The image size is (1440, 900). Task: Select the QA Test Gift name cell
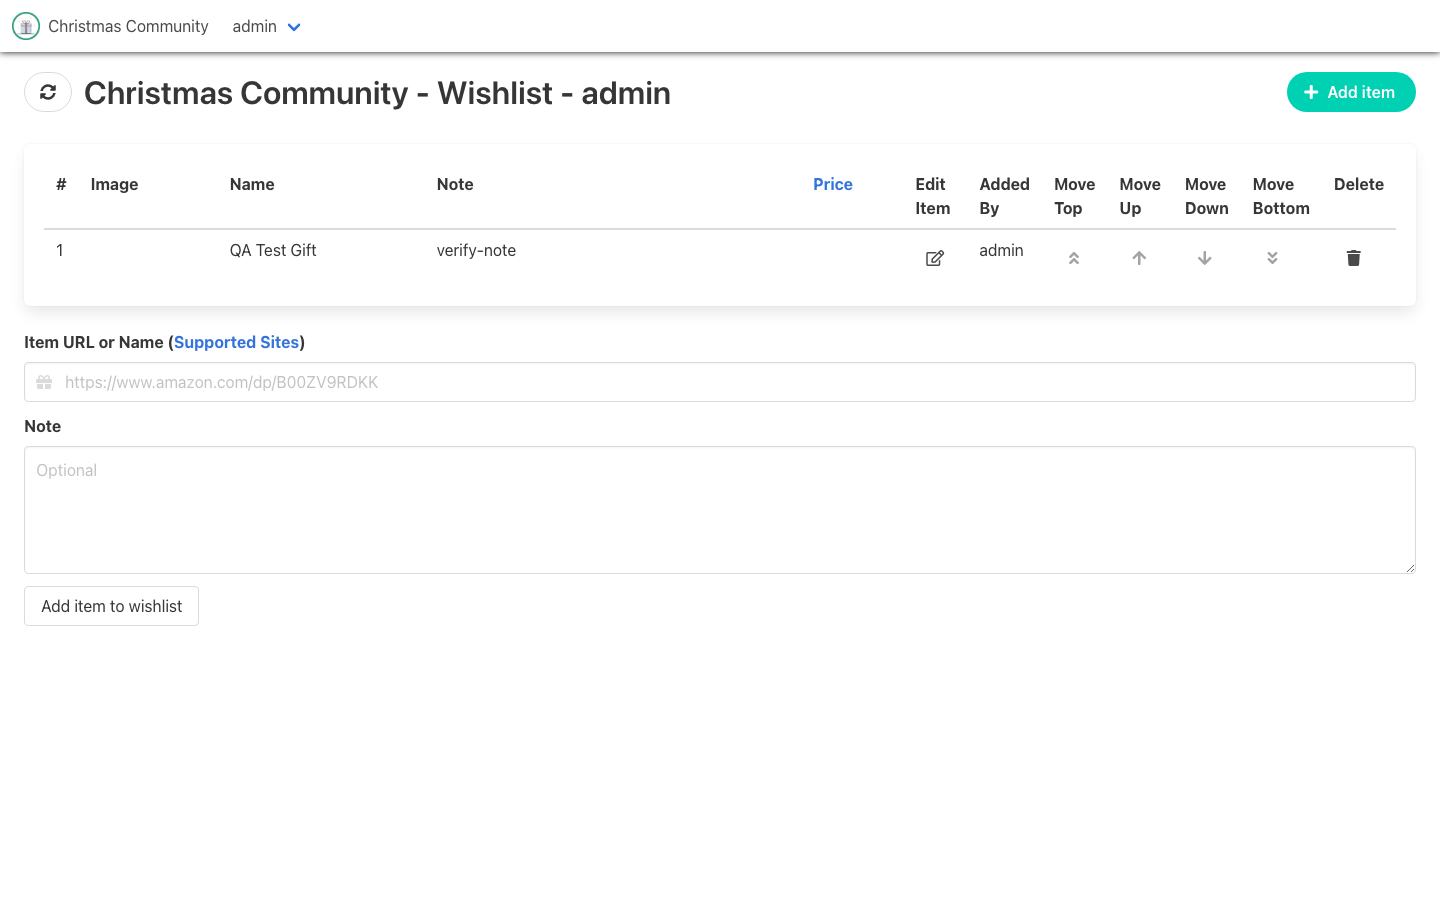[273, 250]
